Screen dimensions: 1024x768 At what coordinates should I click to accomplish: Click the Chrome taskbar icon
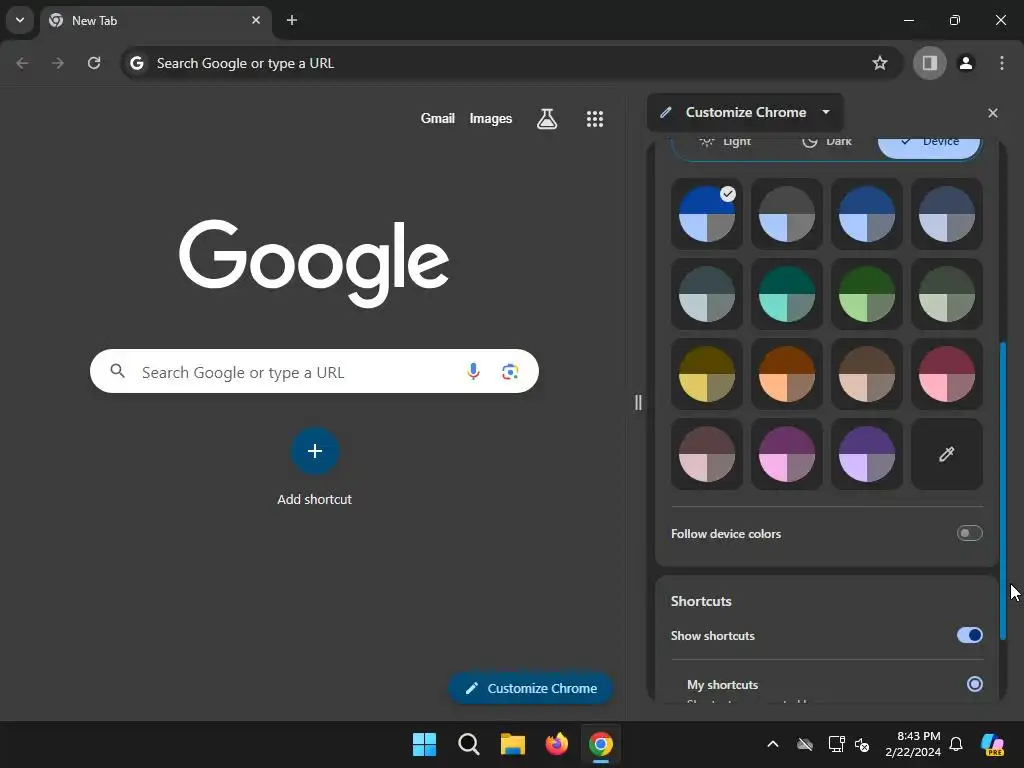601,744
